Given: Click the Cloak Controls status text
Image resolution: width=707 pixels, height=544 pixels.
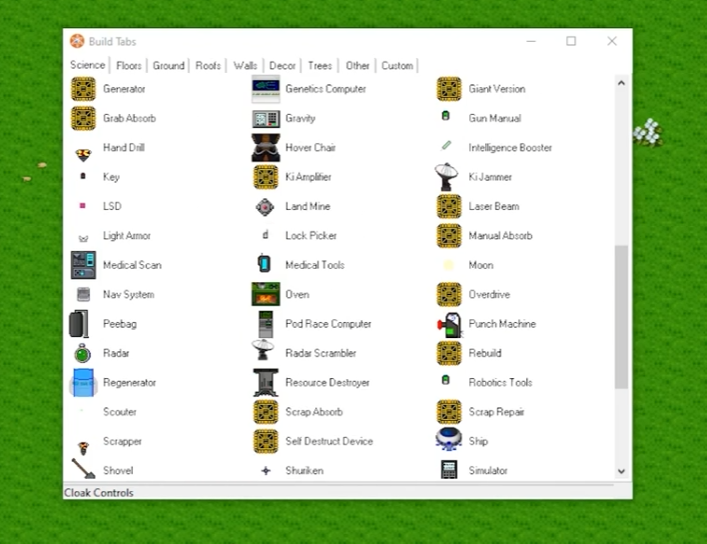Looking at the screenshot, I should coord(99,493).
